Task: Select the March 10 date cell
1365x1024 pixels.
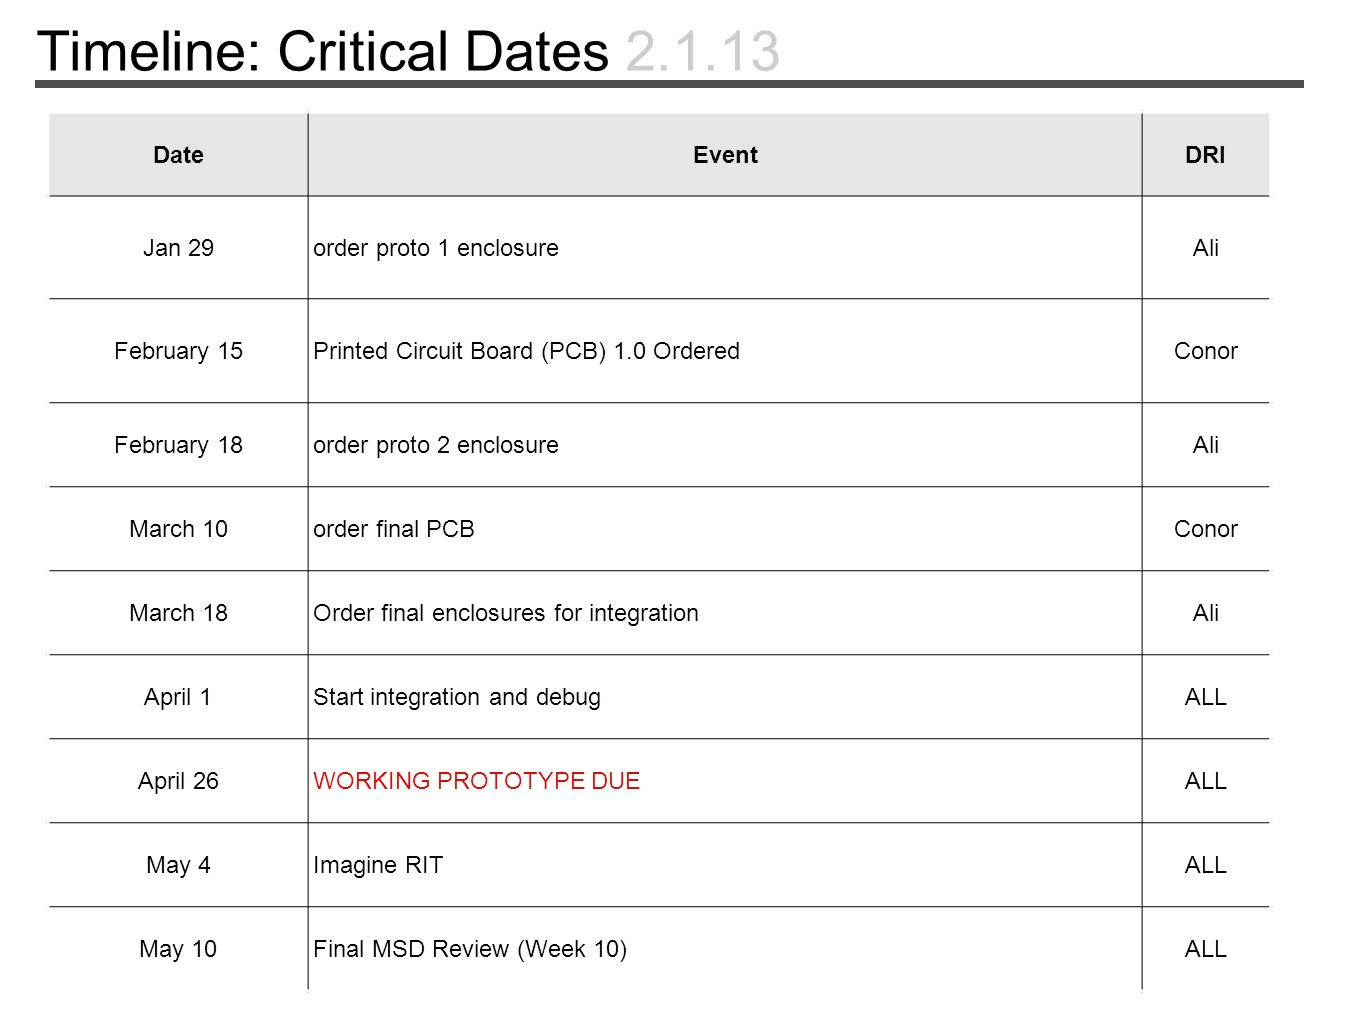Action: (x=178, y=529)
